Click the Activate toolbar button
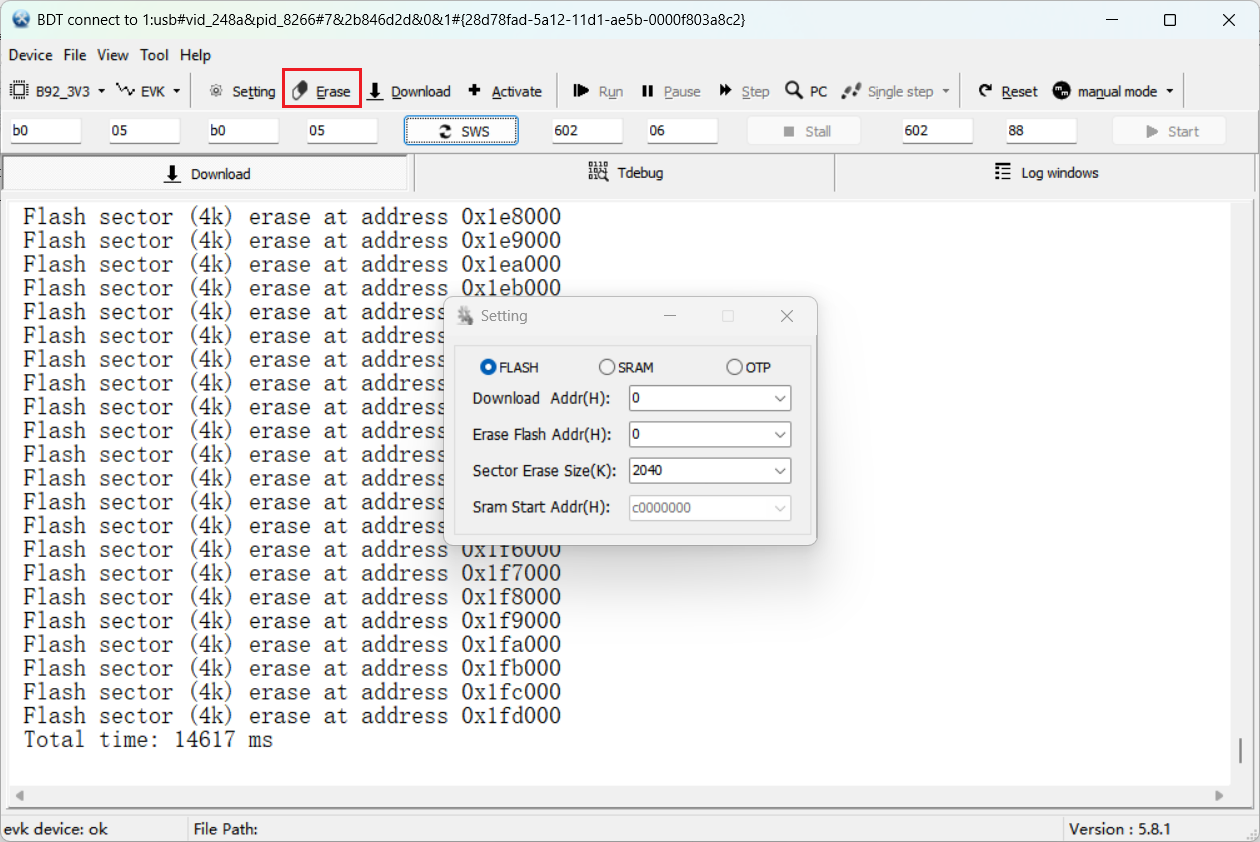 click(x=505, y=91)
